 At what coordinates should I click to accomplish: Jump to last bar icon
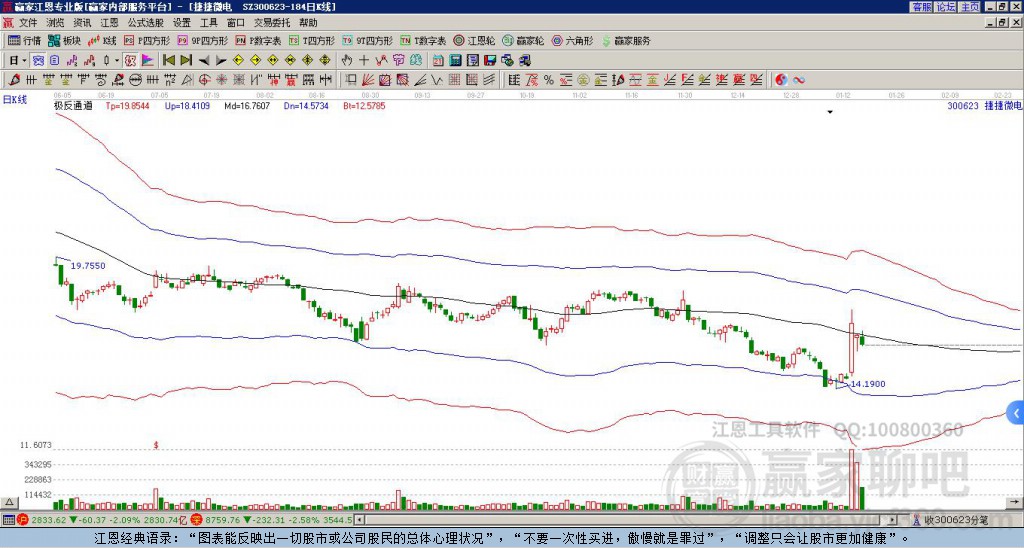pos(186,60)
